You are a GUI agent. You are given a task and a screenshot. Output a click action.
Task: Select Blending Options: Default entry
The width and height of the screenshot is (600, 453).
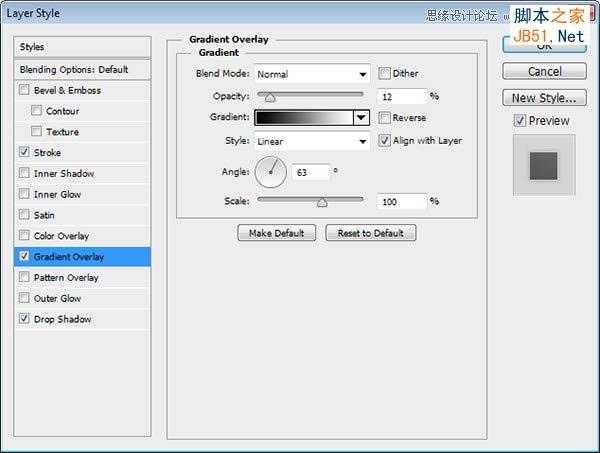click(84, 70)
